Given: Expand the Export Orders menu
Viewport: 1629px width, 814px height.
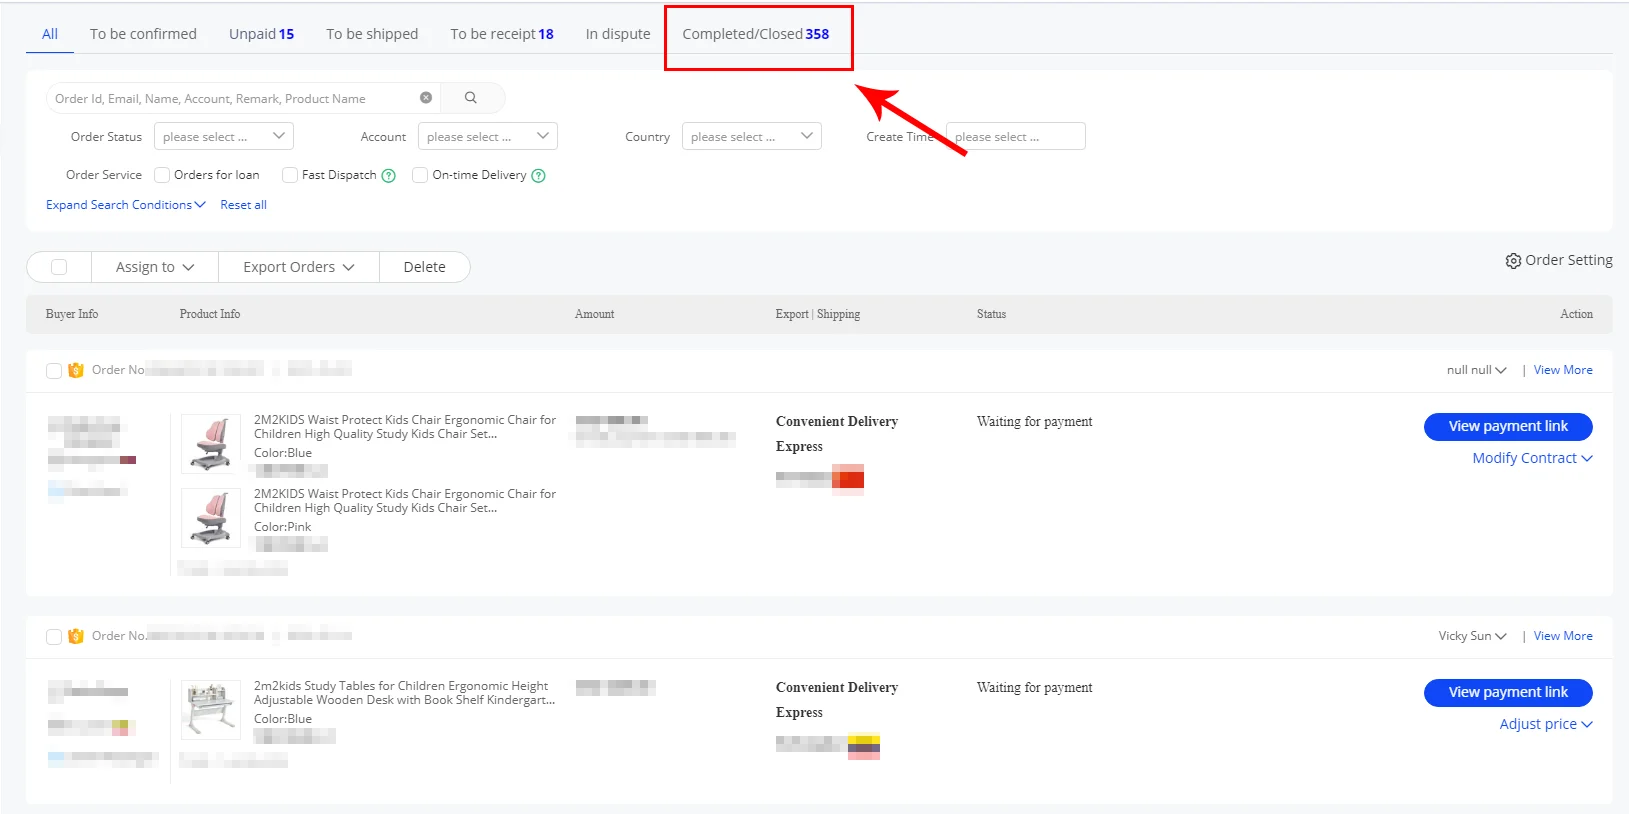Looking at the screenshot, I should point(298,267).
